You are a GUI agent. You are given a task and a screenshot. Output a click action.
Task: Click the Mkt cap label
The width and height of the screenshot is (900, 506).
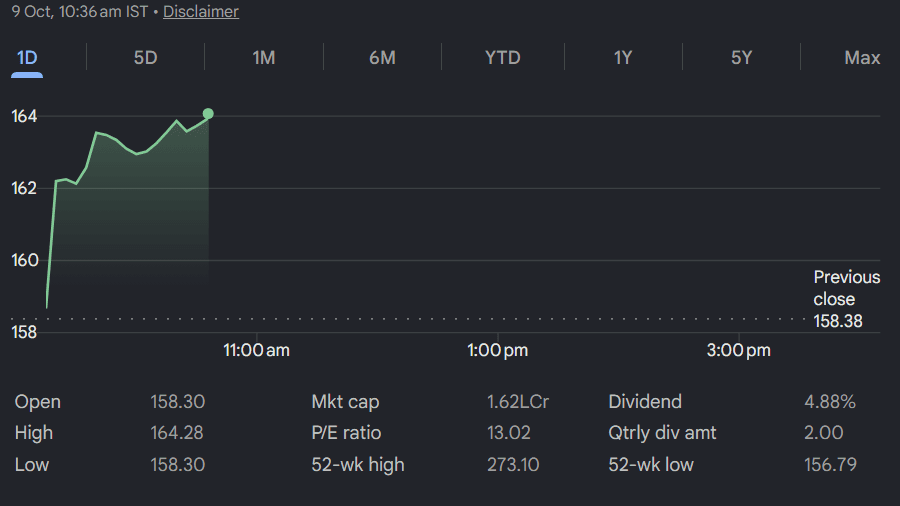[345, 402]
